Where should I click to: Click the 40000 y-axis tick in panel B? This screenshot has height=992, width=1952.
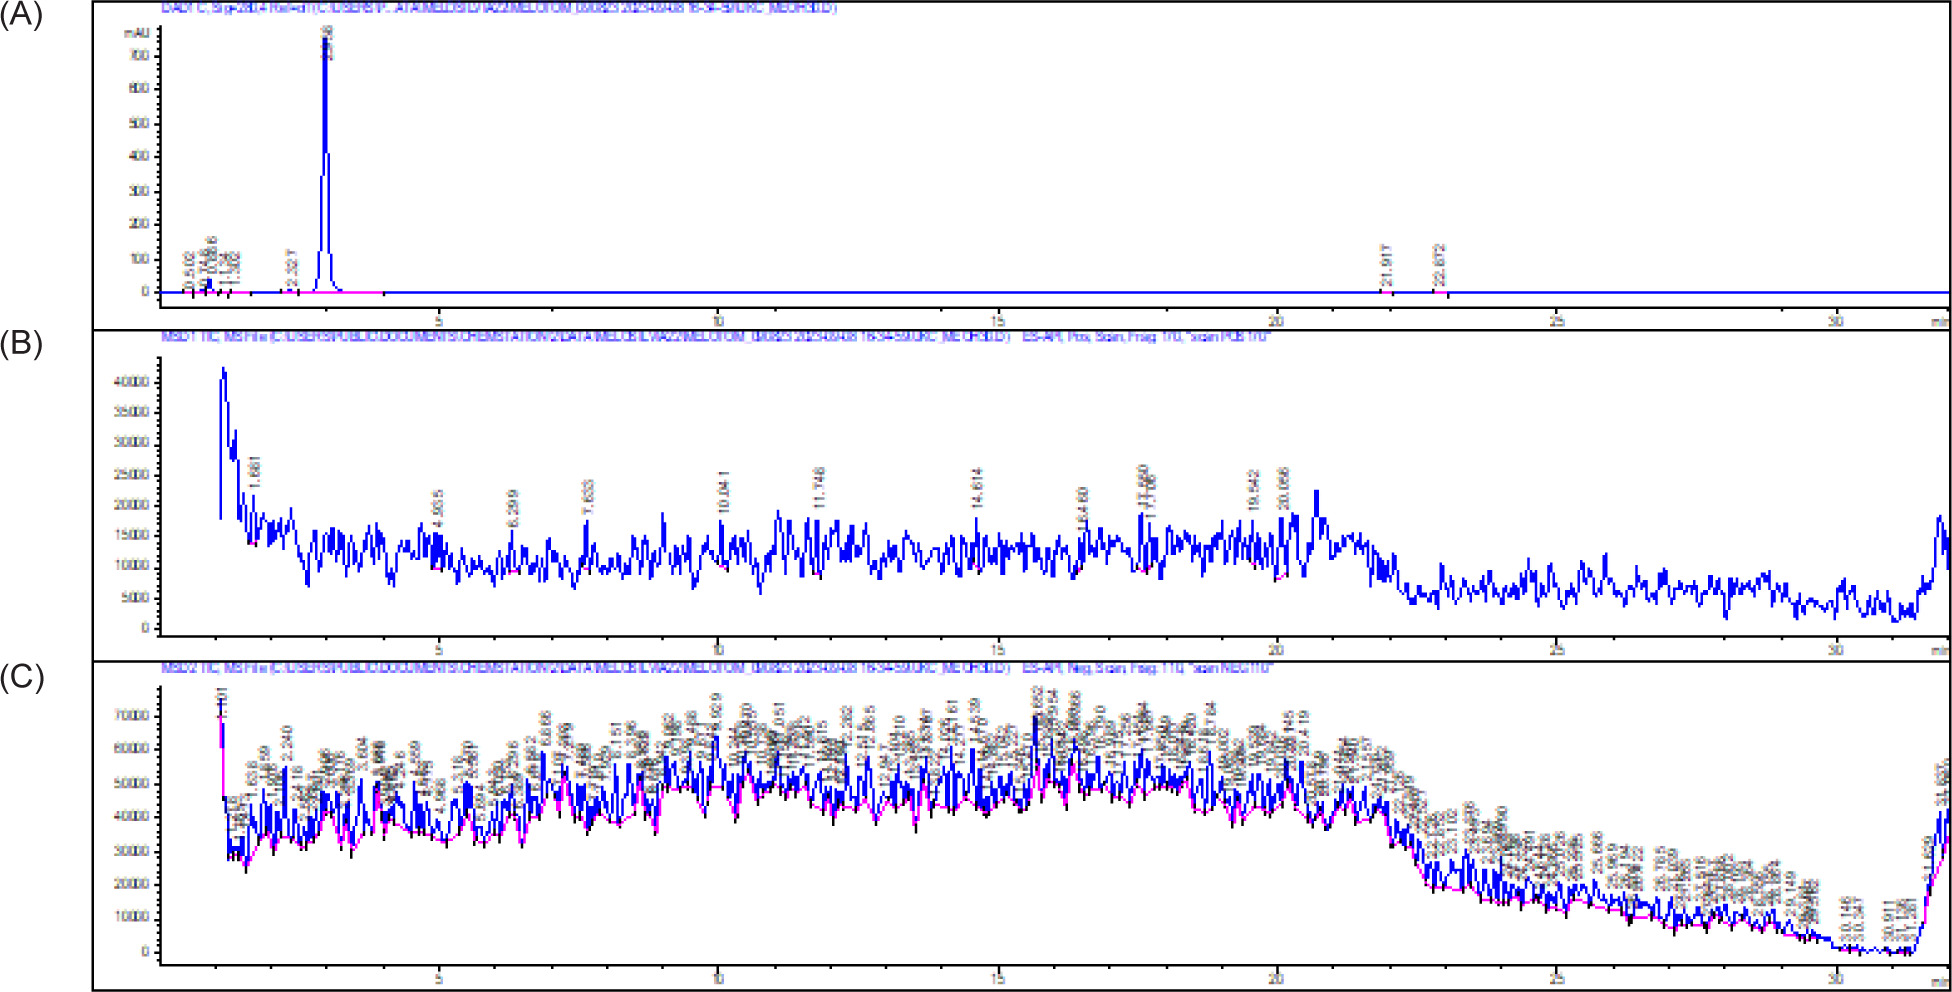click(x=132, y=382)
